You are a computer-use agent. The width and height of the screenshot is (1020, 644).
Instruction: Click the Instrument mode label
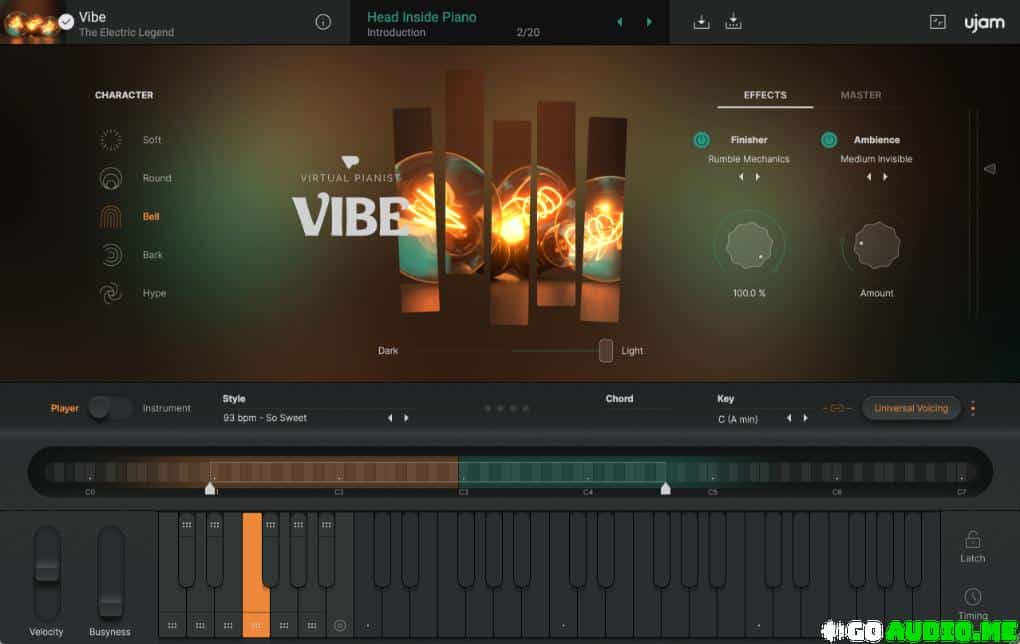pos(167,408)
